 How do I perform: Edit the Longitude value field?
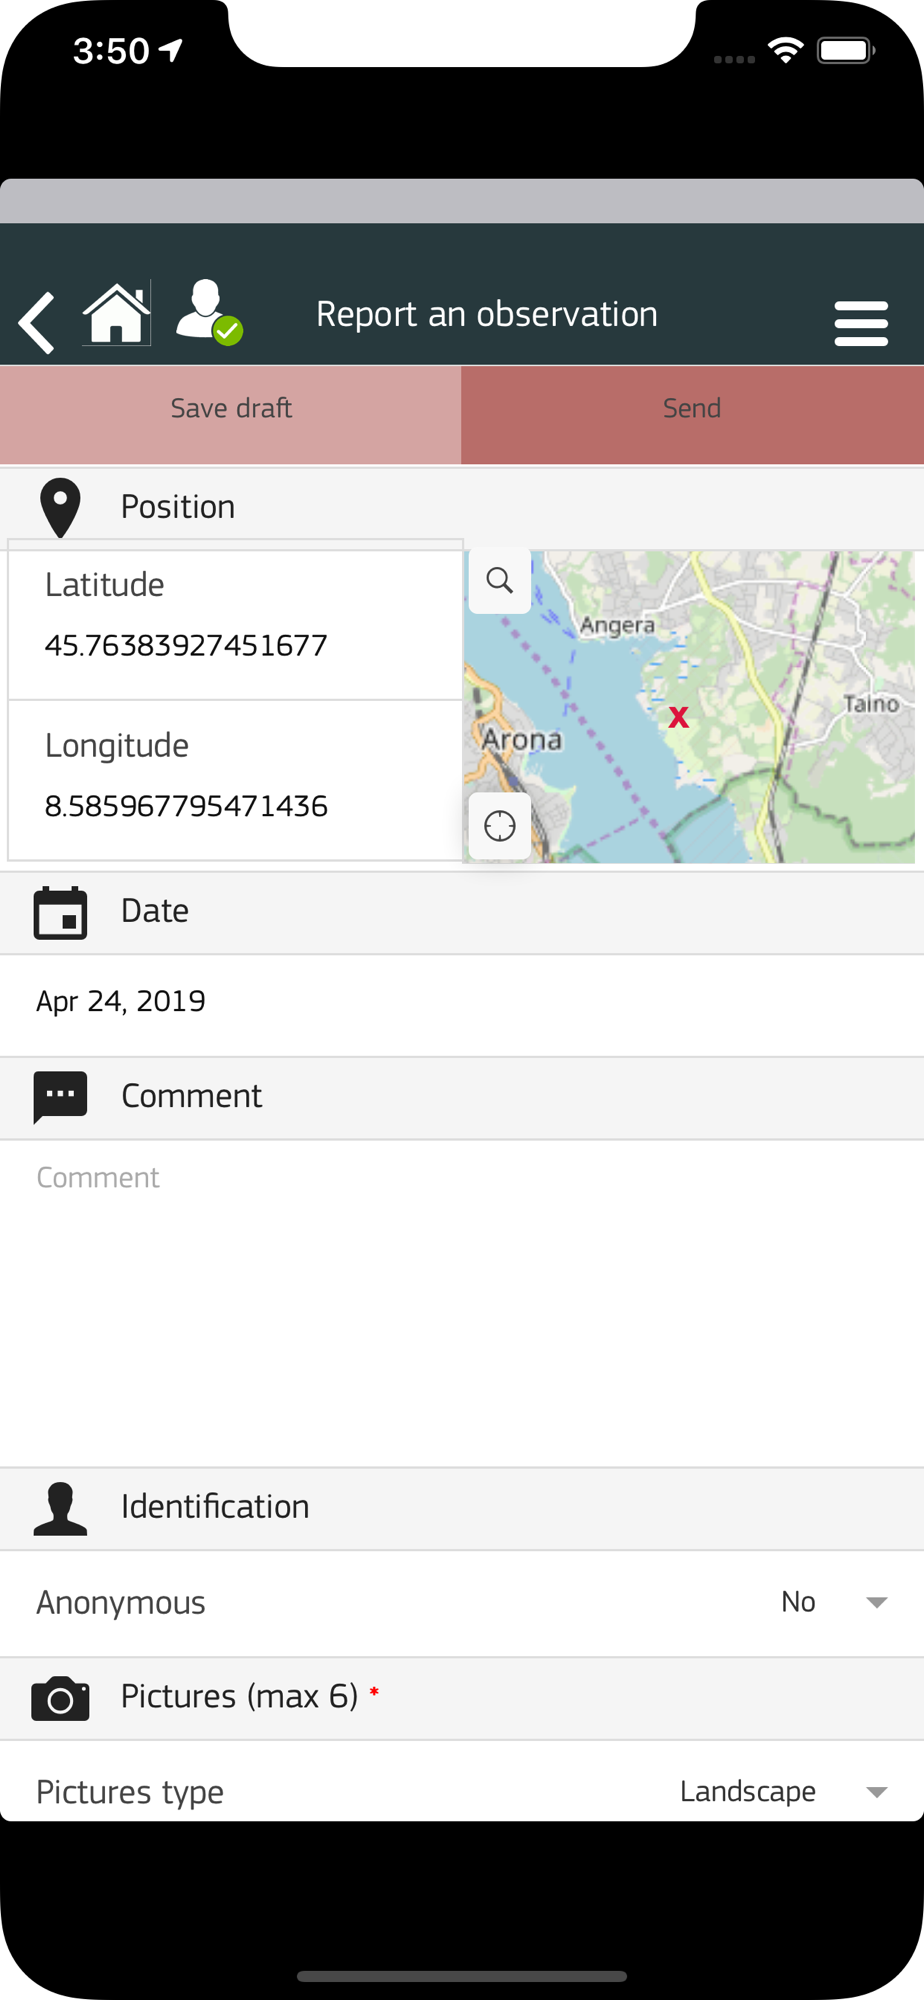(235, 780)
